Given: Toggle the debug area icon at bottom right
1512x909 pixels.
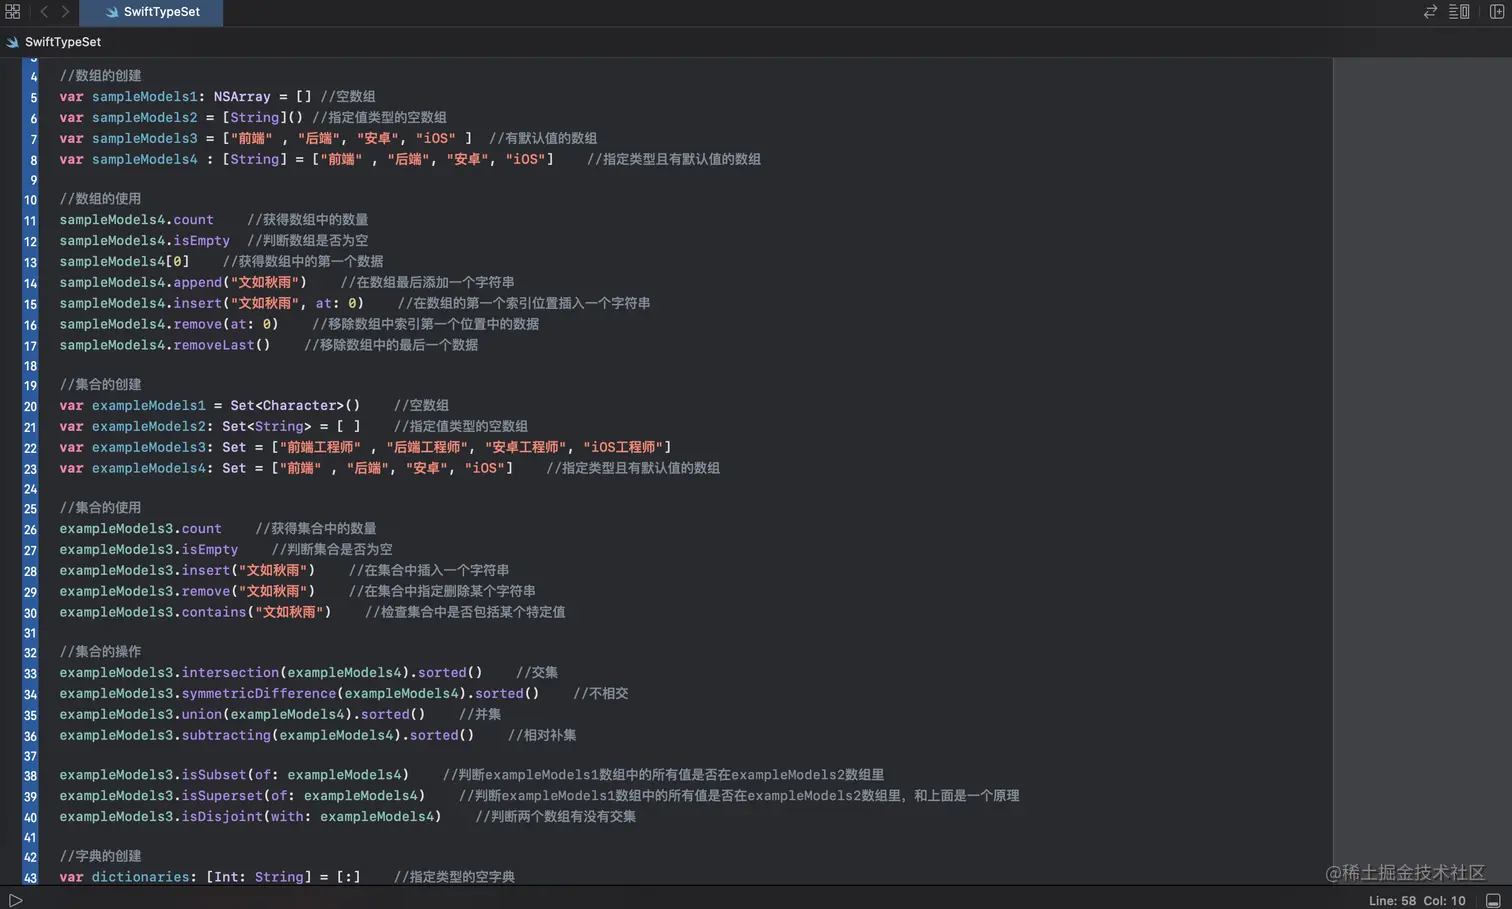Looking at the screenshot, I should tap(1493, 900).
